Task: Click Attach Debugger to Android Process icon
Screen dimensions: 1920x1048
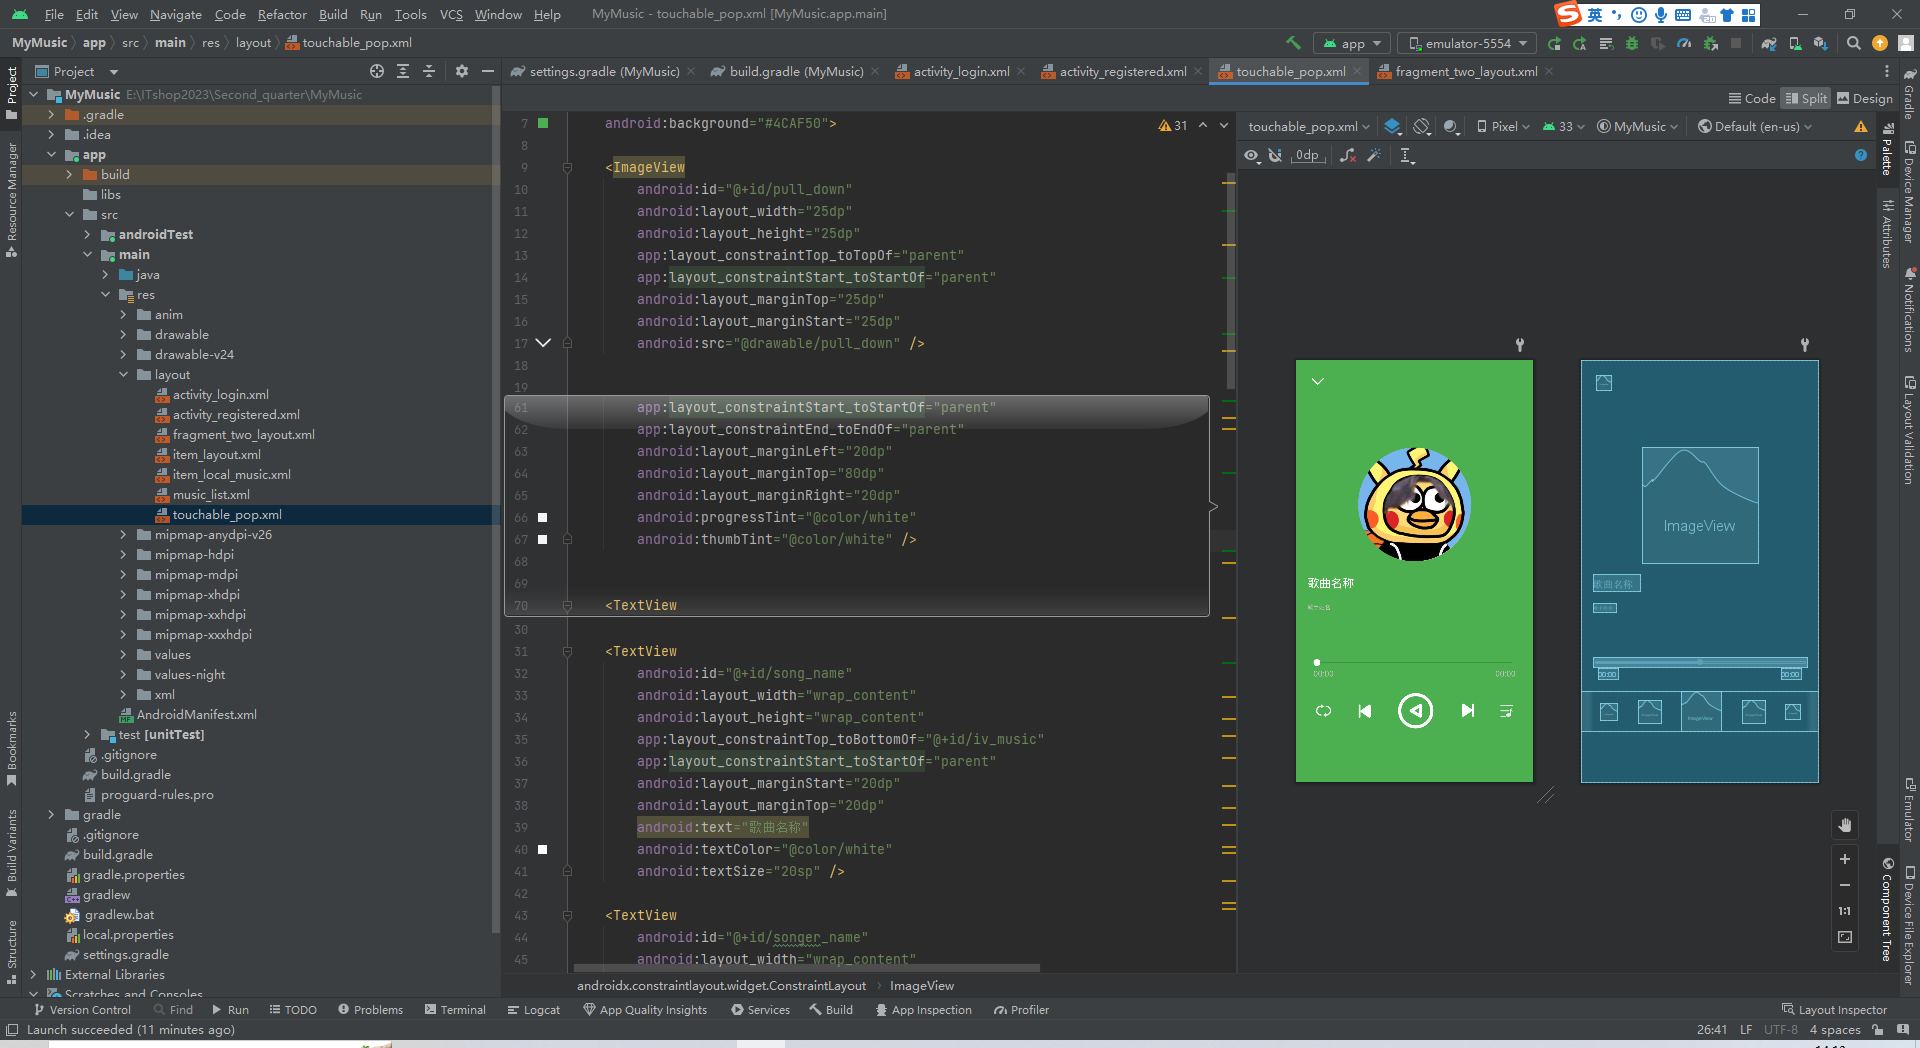Action: pos(1710,43)
